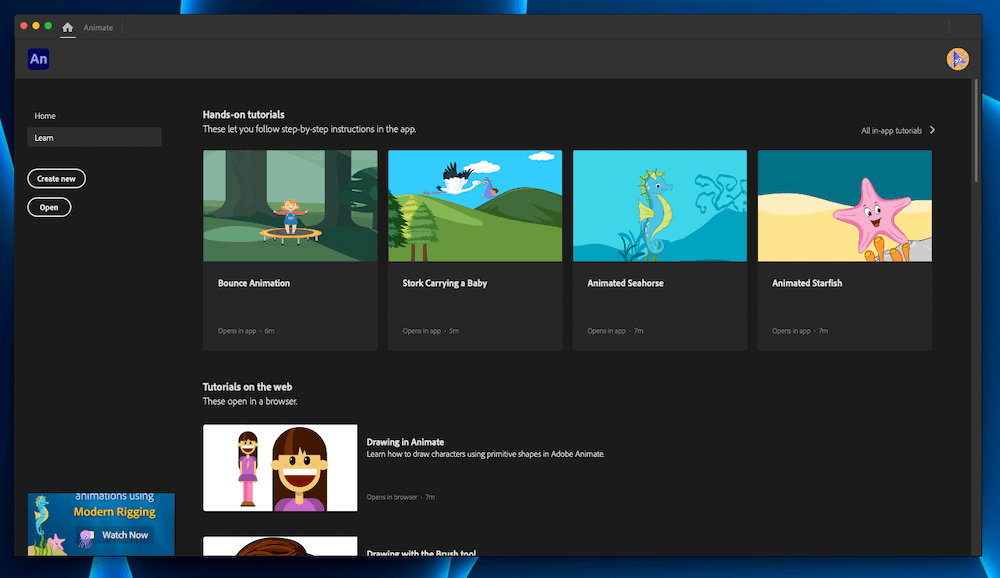
Task: Open the Bounce Animation tutorial thumbnail
Action: click(x=290, y=205)
